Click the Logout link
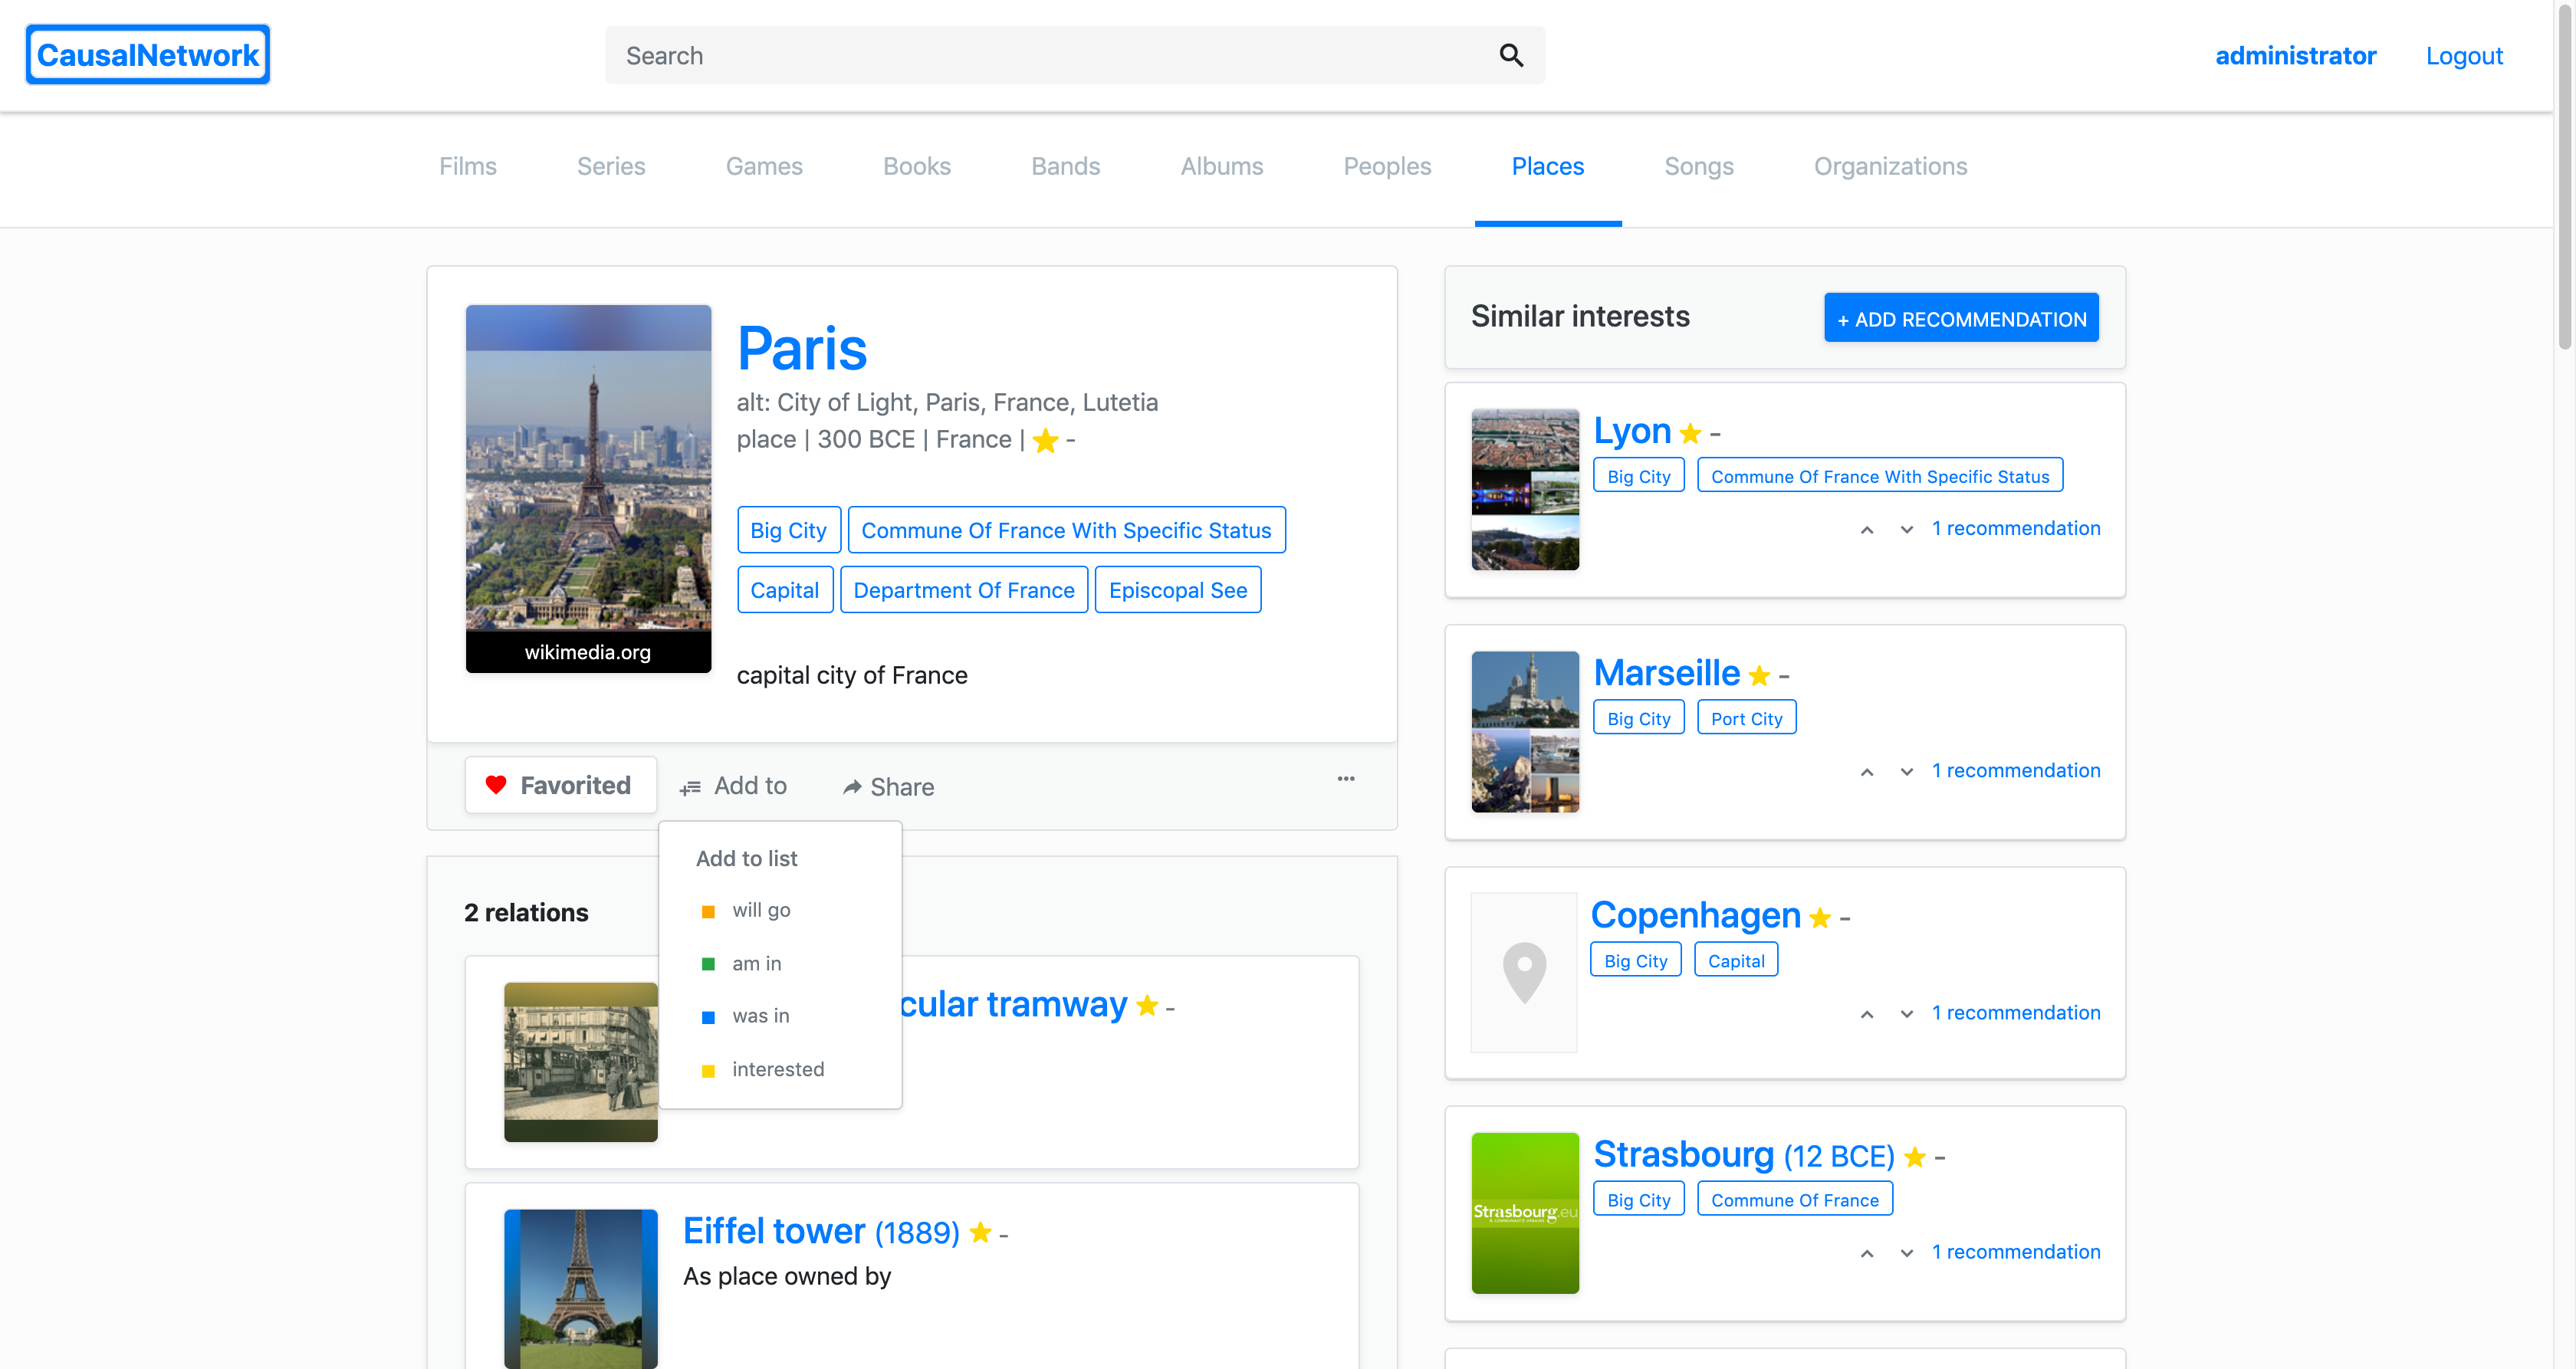Screen dimensions: 2576x1369 2463,56
